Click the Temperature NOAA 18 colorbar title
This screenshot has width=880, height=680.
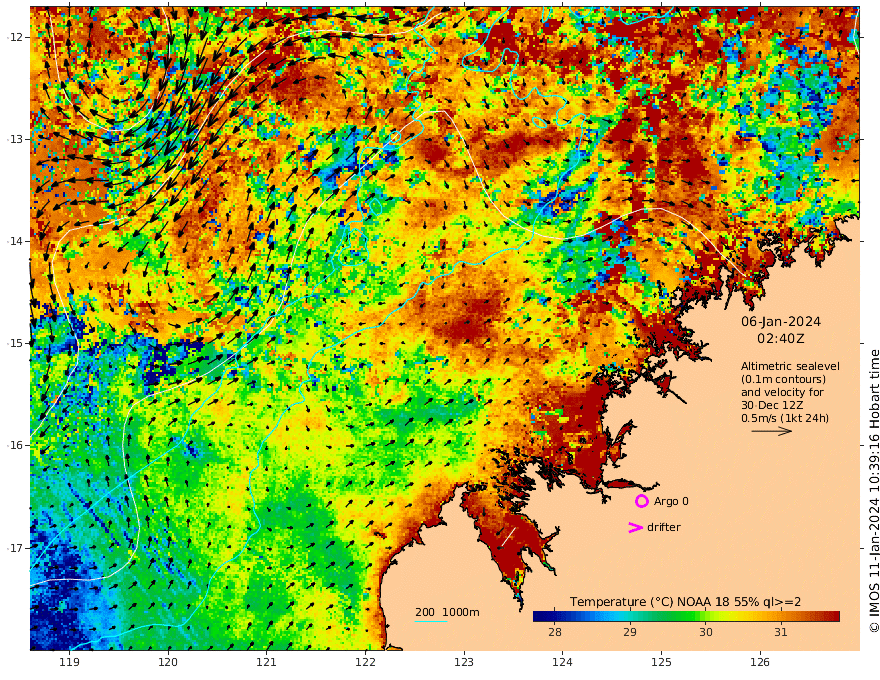point(685,602)
